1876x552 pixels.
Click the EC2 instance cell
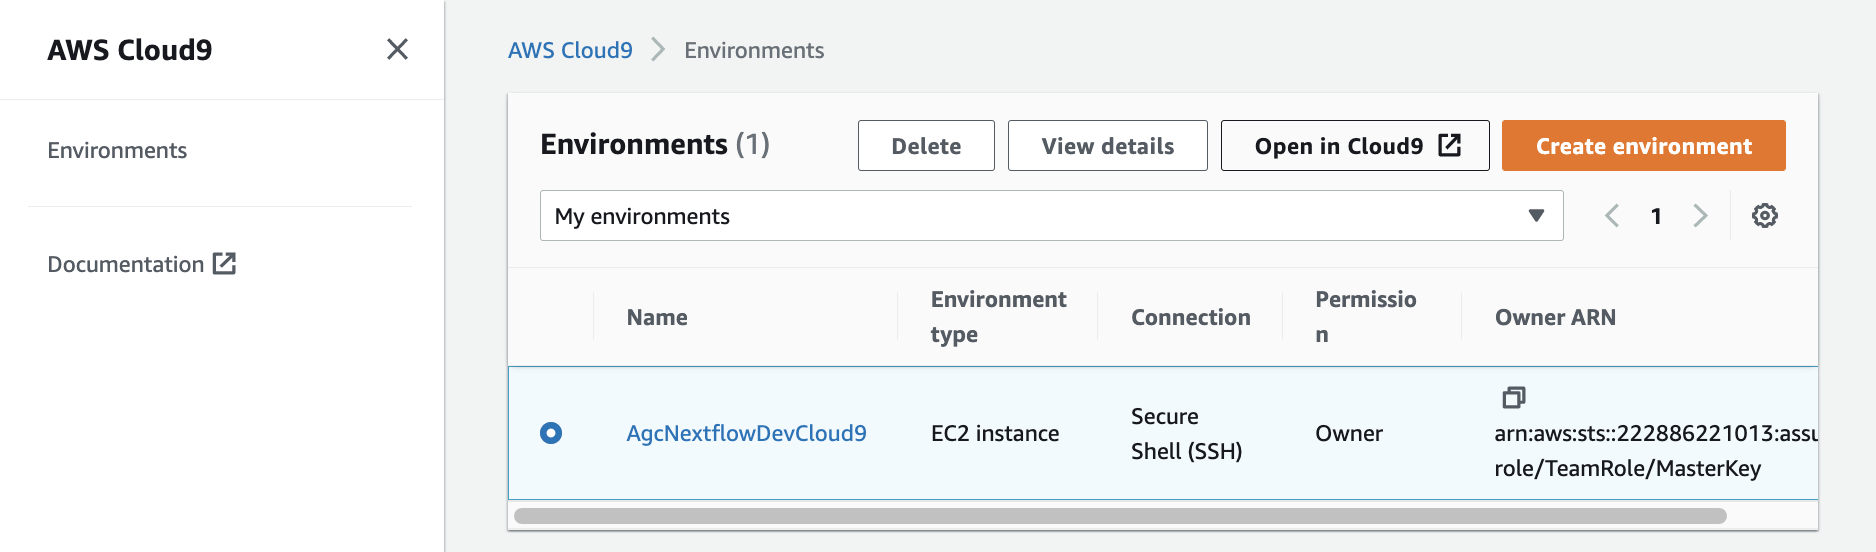click(995, 433)
